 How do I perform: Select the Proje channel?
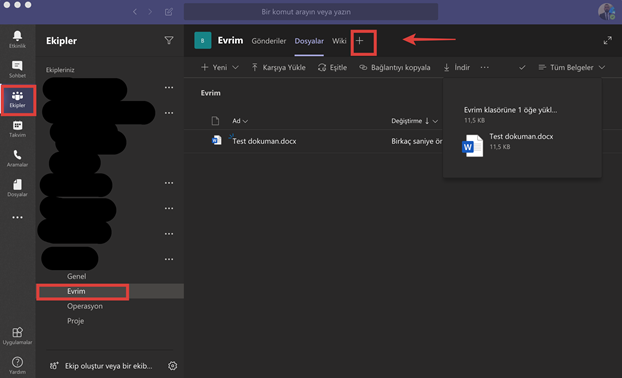(75, 321)
